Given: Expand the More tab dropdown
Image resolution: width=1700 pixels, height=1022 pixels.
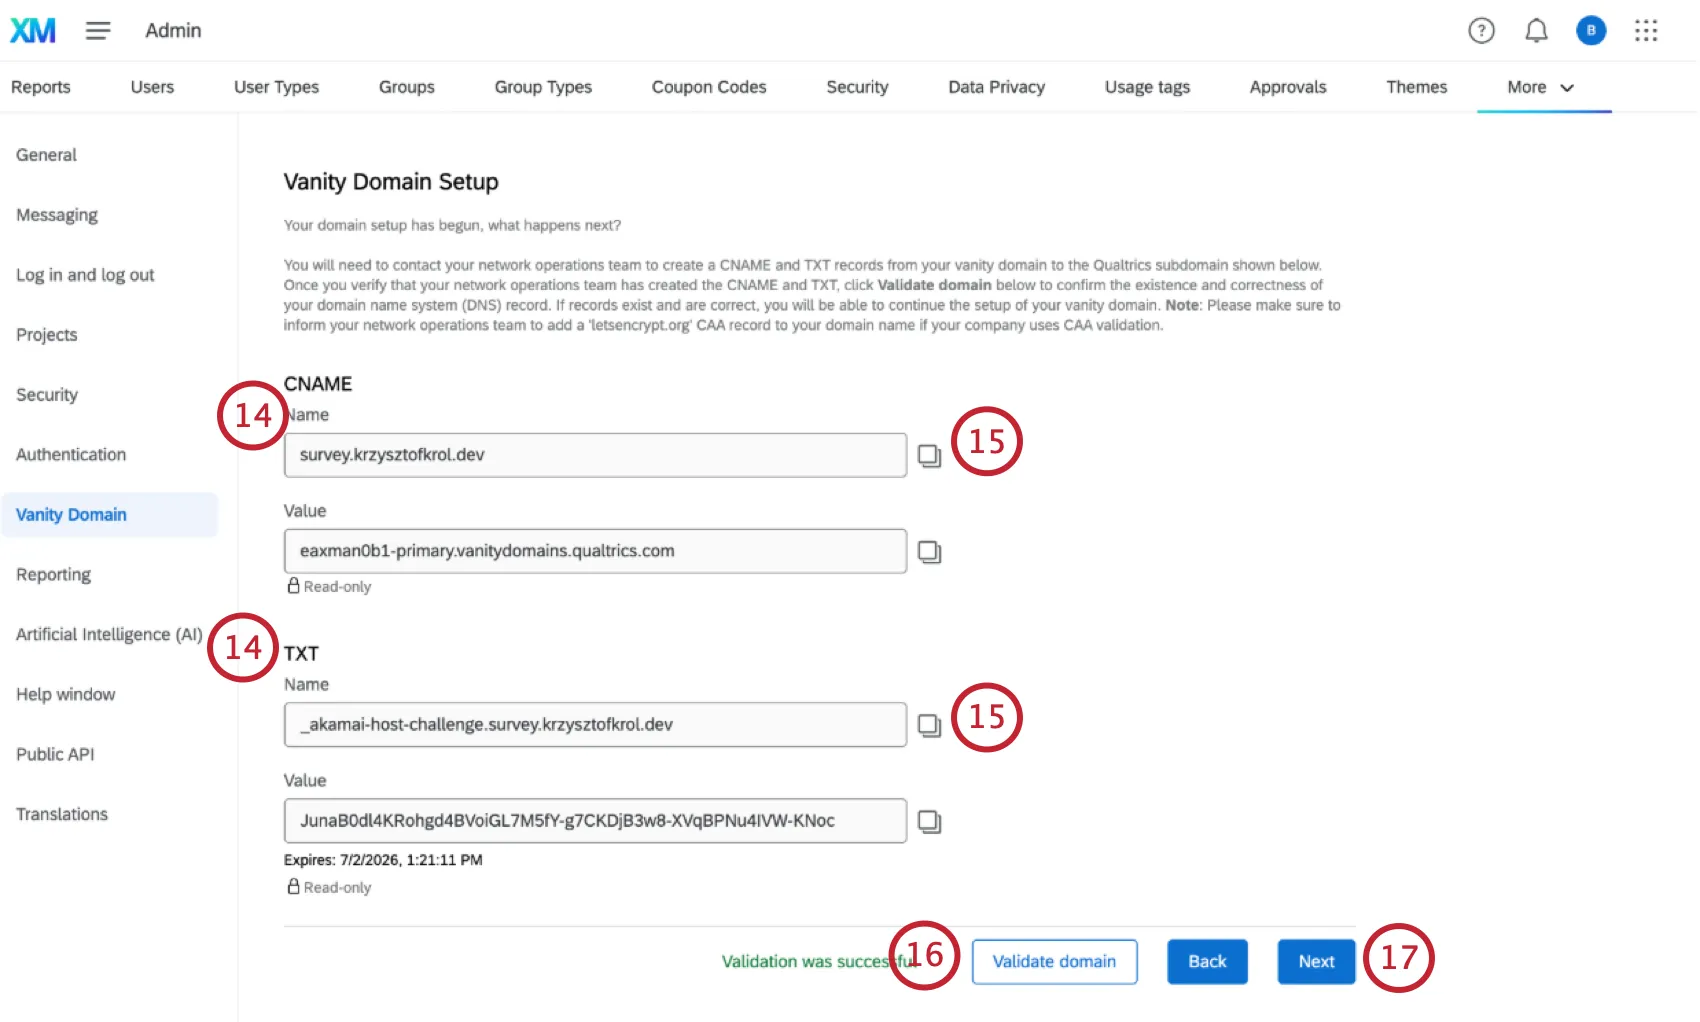Looking at the screenshot, I should 1541,87.
